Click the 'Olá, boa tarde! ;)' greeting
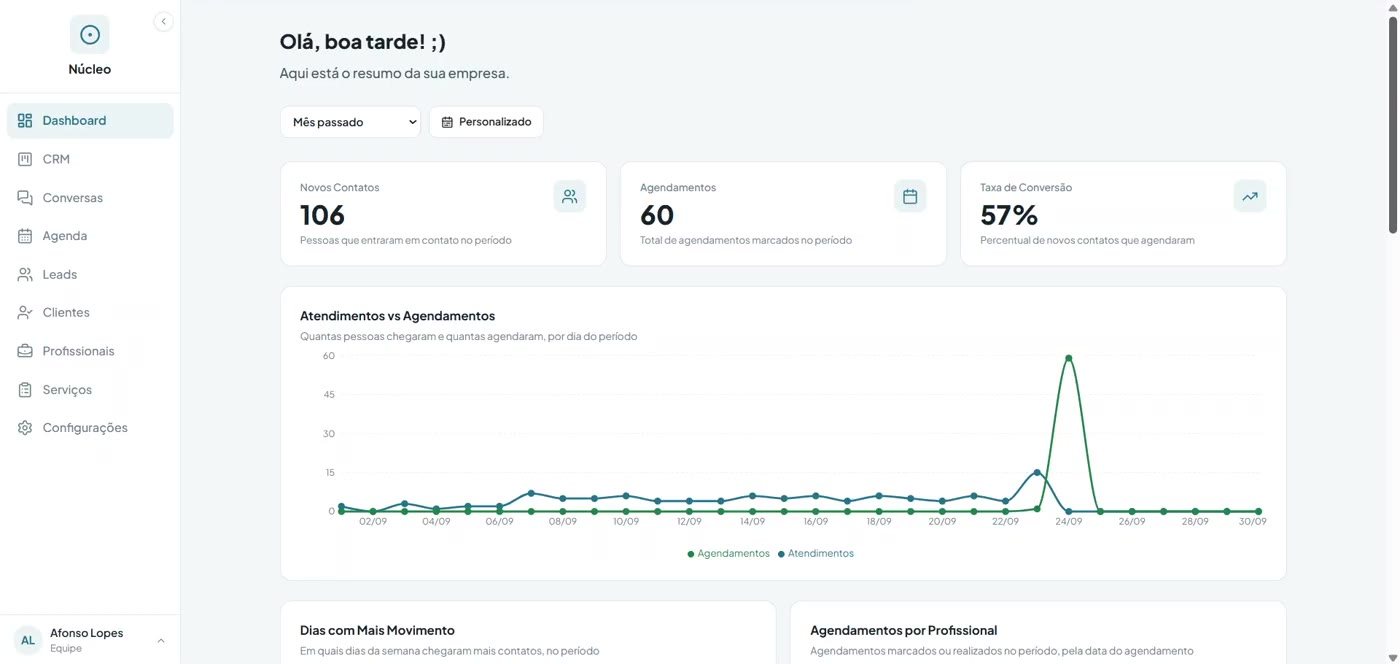 (x=363, y=42)
